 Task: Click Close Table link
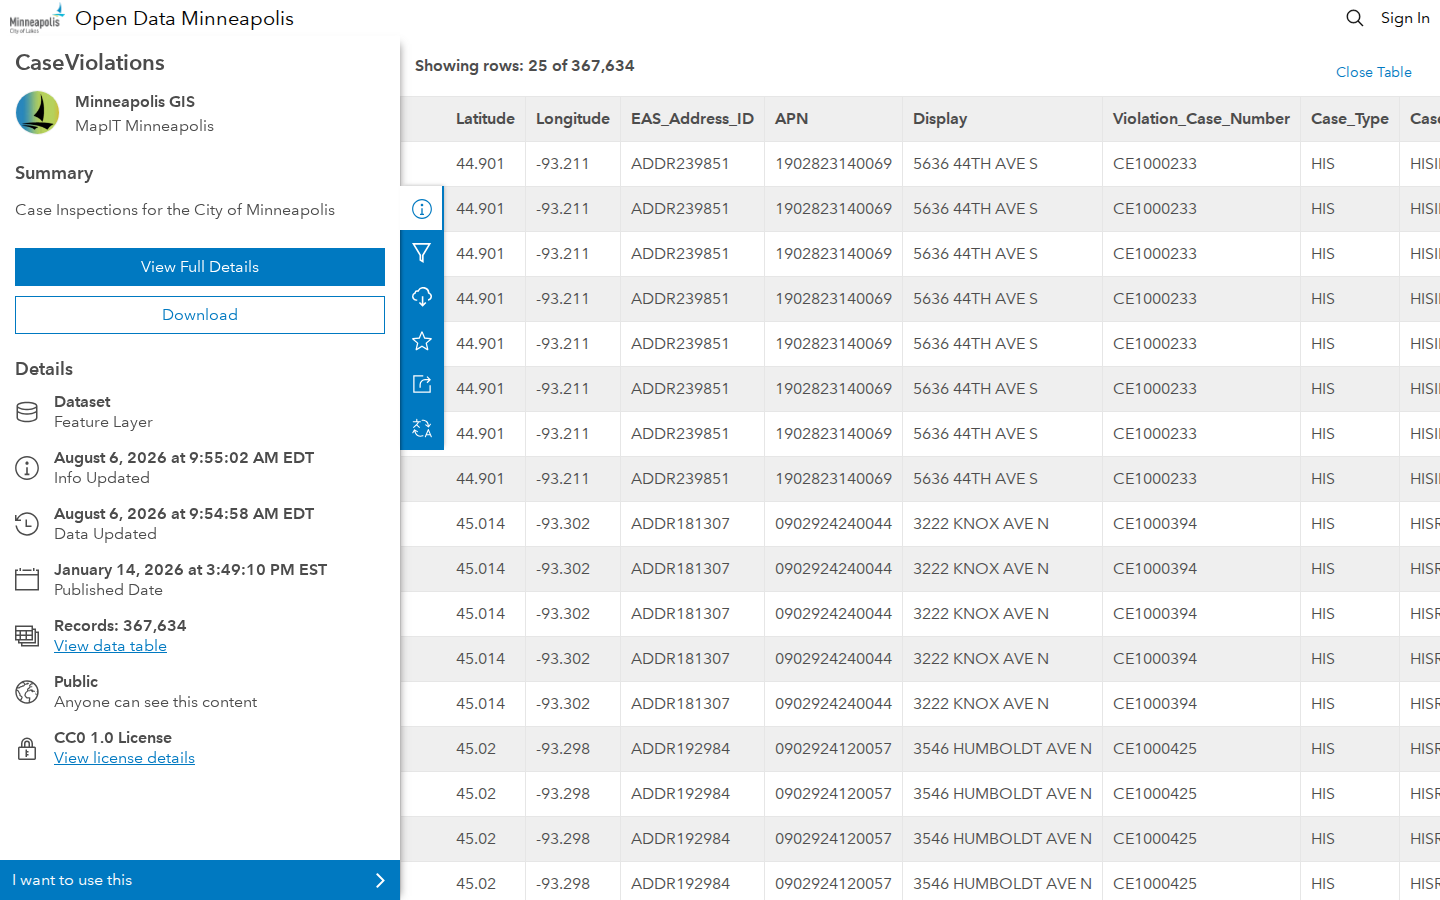click(x=1374, y=72)
